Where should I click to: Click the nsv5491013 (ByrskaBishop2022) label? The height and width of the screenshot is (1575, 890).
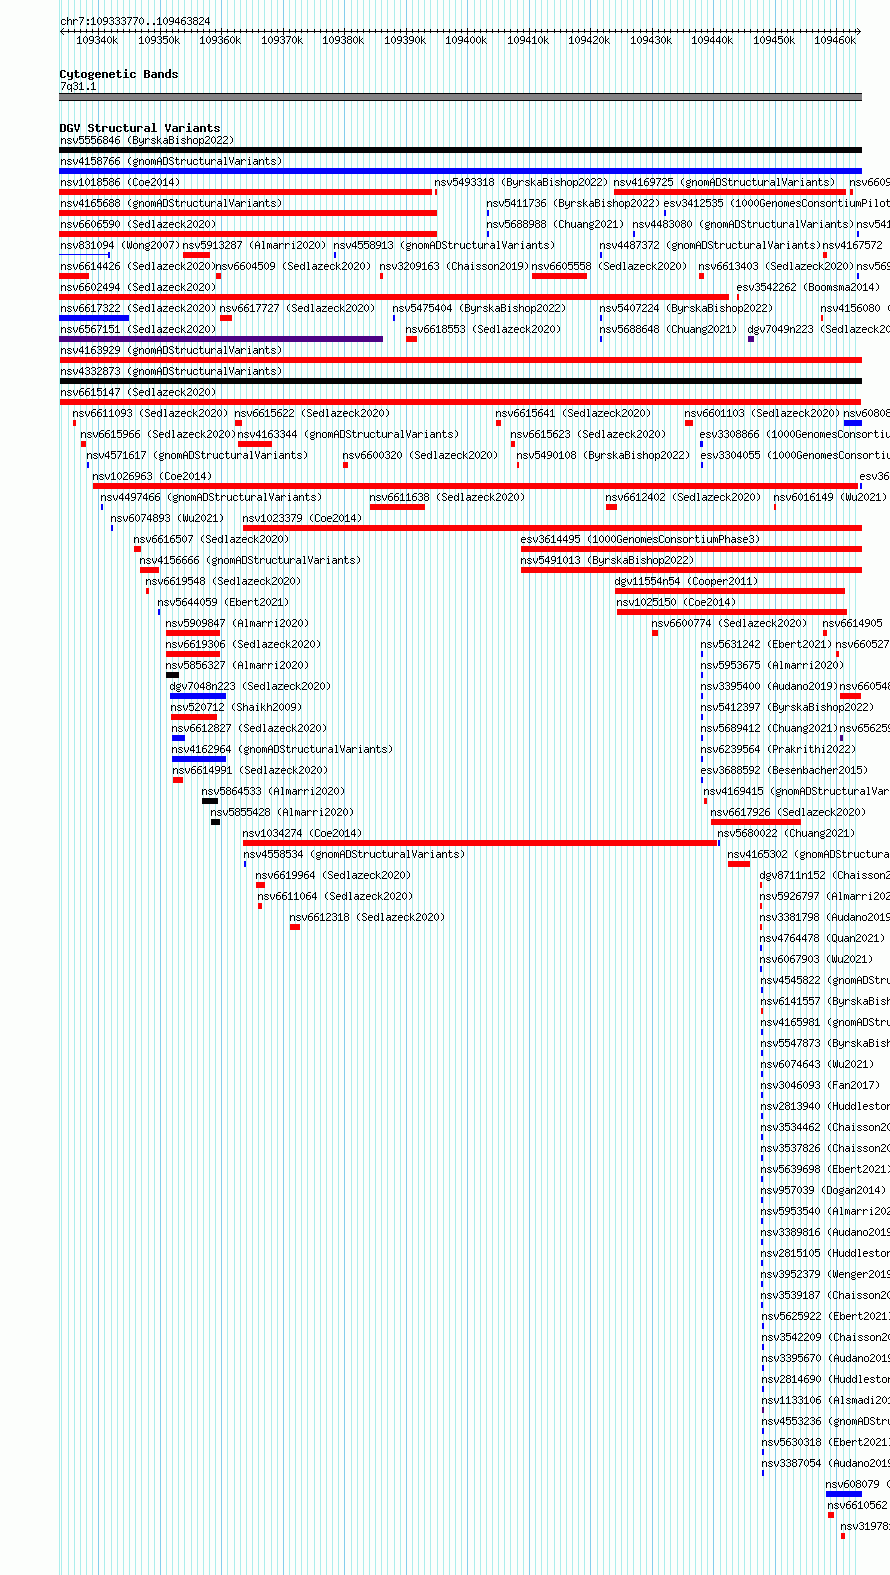(607, 560)
